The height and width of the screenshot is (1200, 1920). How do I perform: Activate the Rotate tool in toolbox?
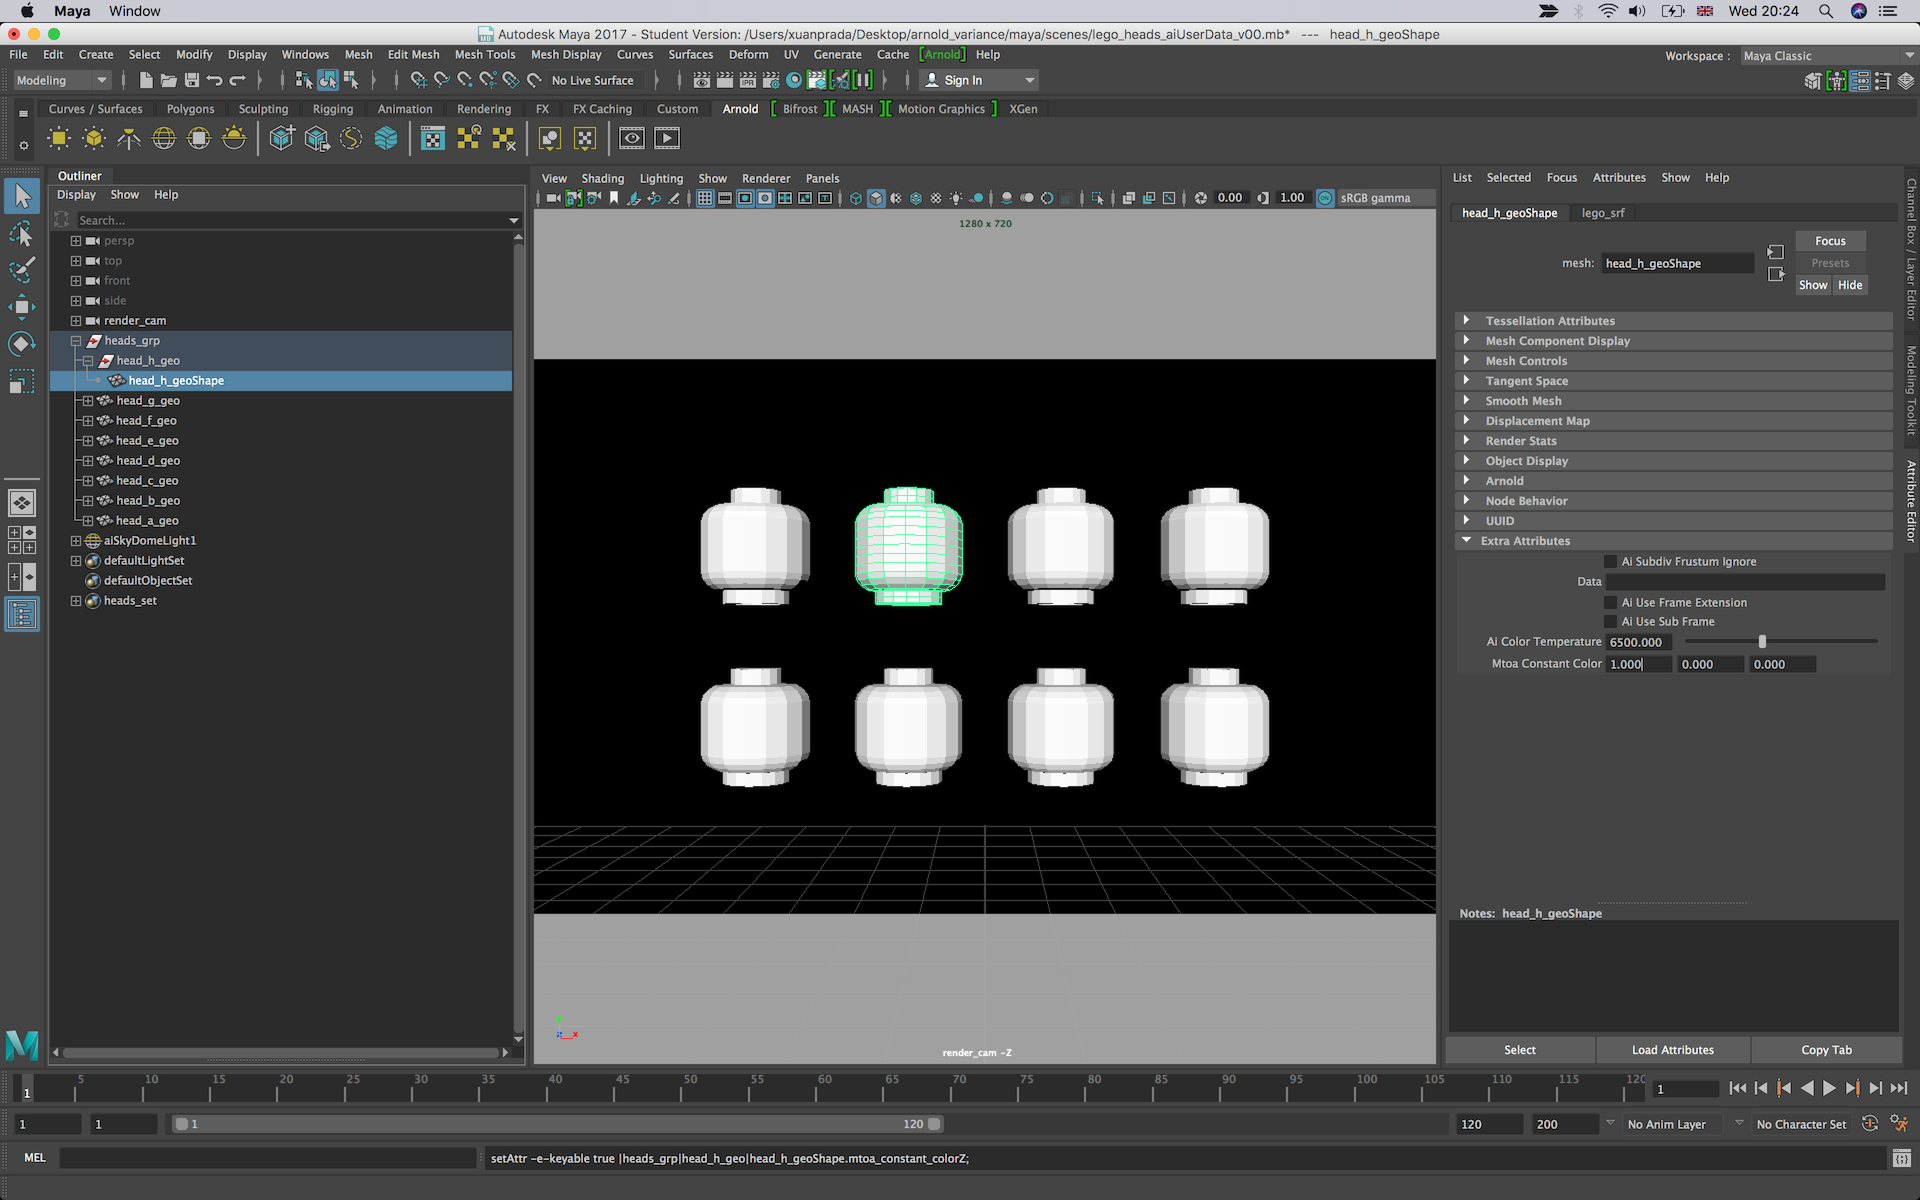tap(22, 344)
